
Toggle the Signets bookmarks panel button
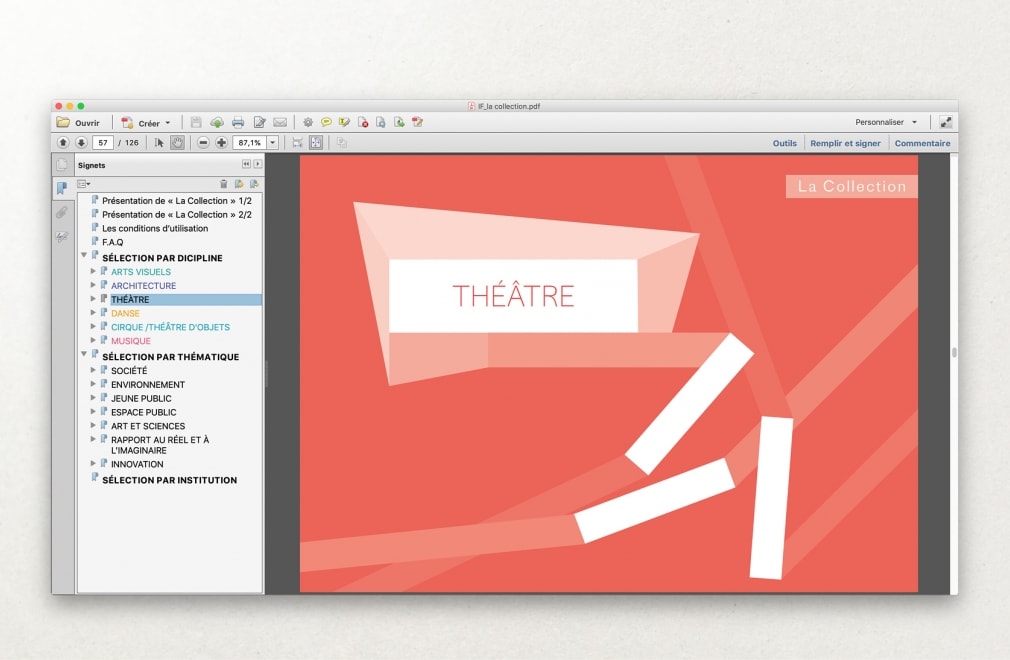[x=62, y=188]
